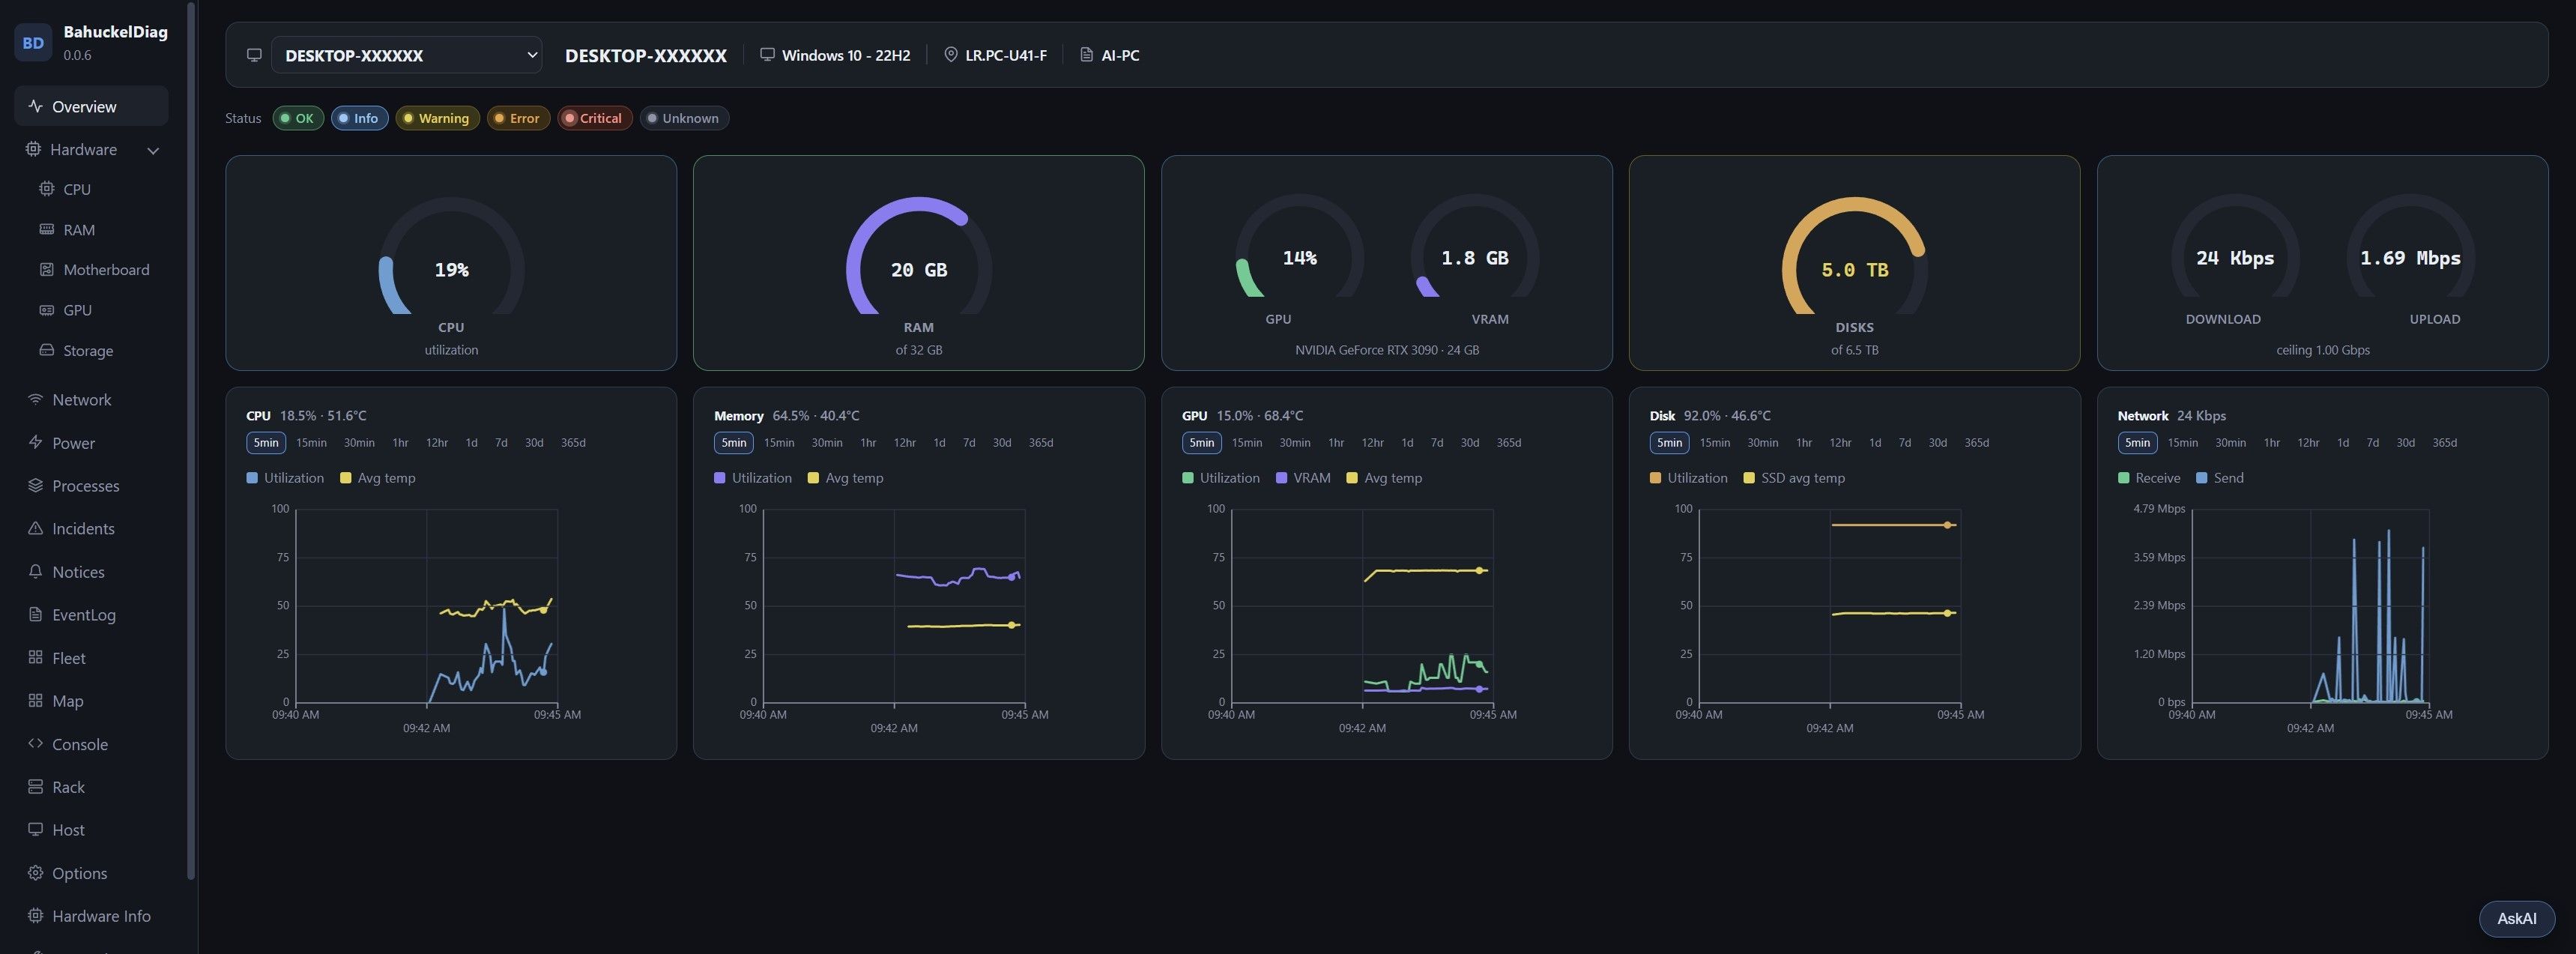Toggle the Info status filter

[359, 118]
